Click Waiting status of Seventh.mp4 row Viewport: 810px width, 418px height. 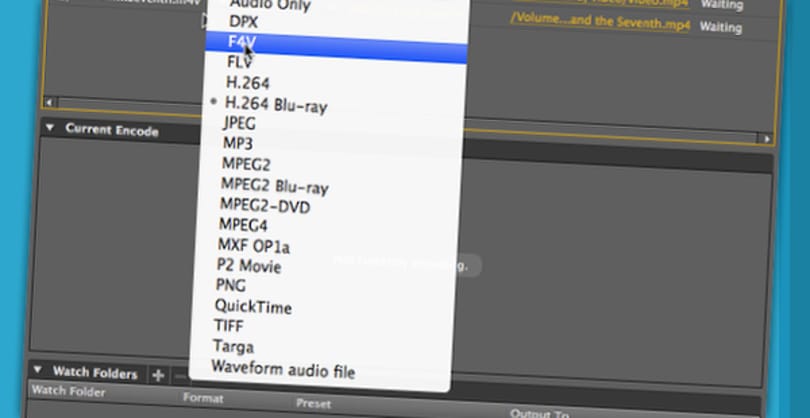[x=721, y=27]
